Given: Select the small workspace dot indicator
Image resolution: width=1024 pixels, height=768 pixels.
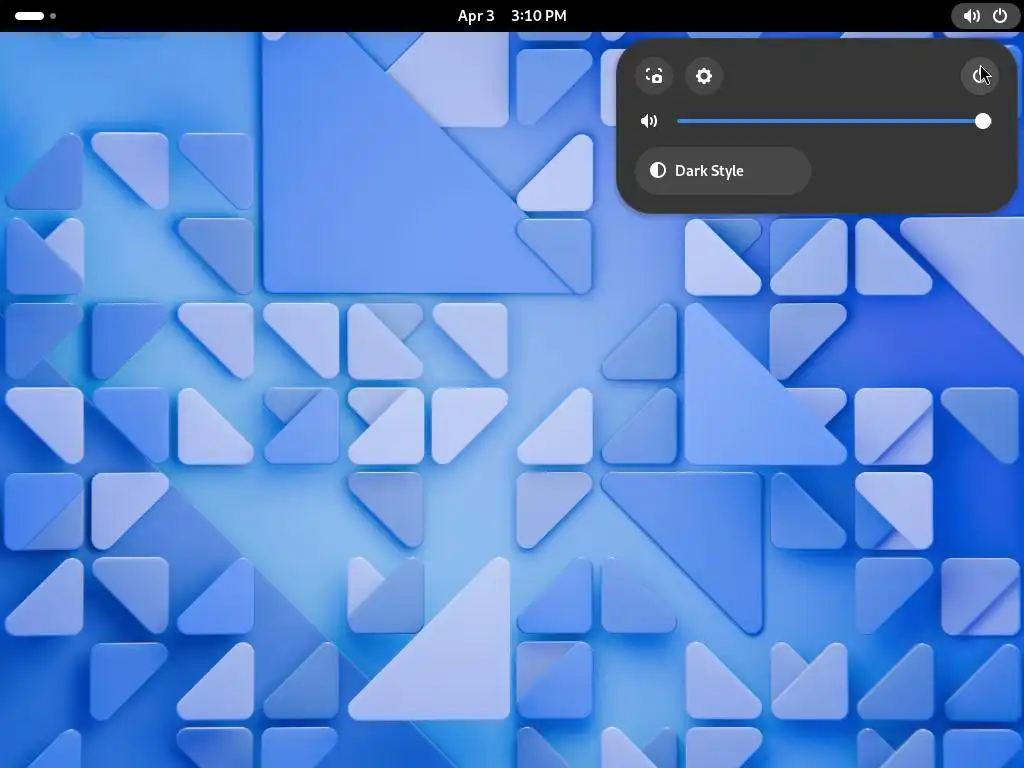Looking at the screenshot, I should (53, 16).
